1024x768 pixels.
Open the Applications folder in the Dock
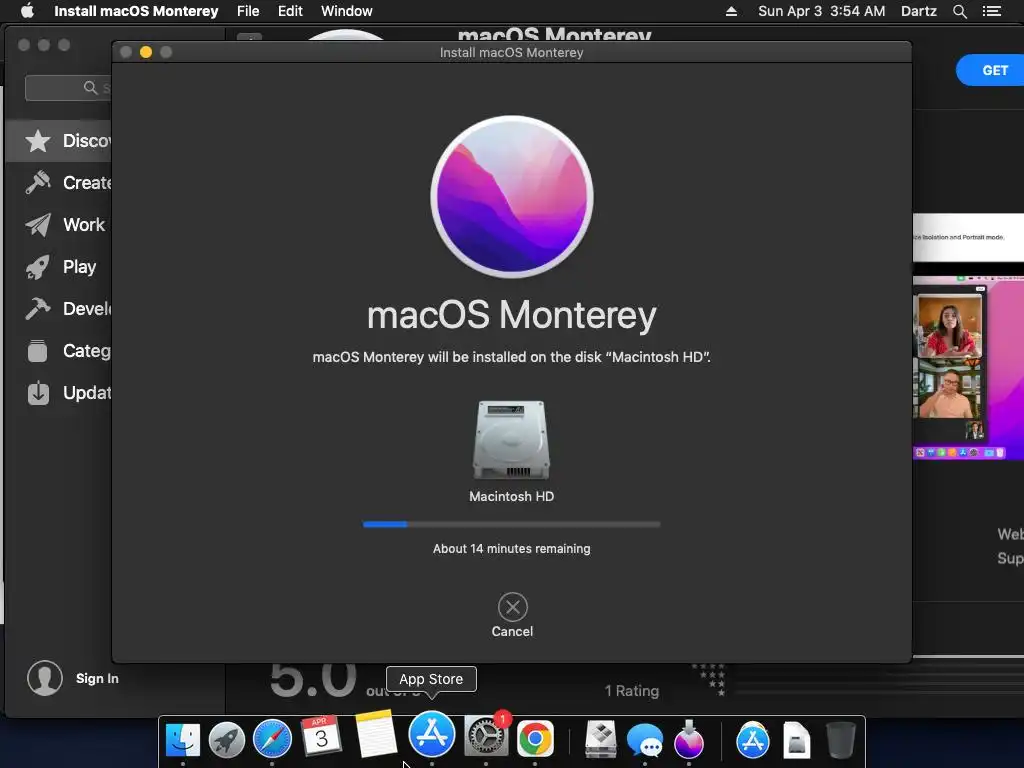coord(752,740)
